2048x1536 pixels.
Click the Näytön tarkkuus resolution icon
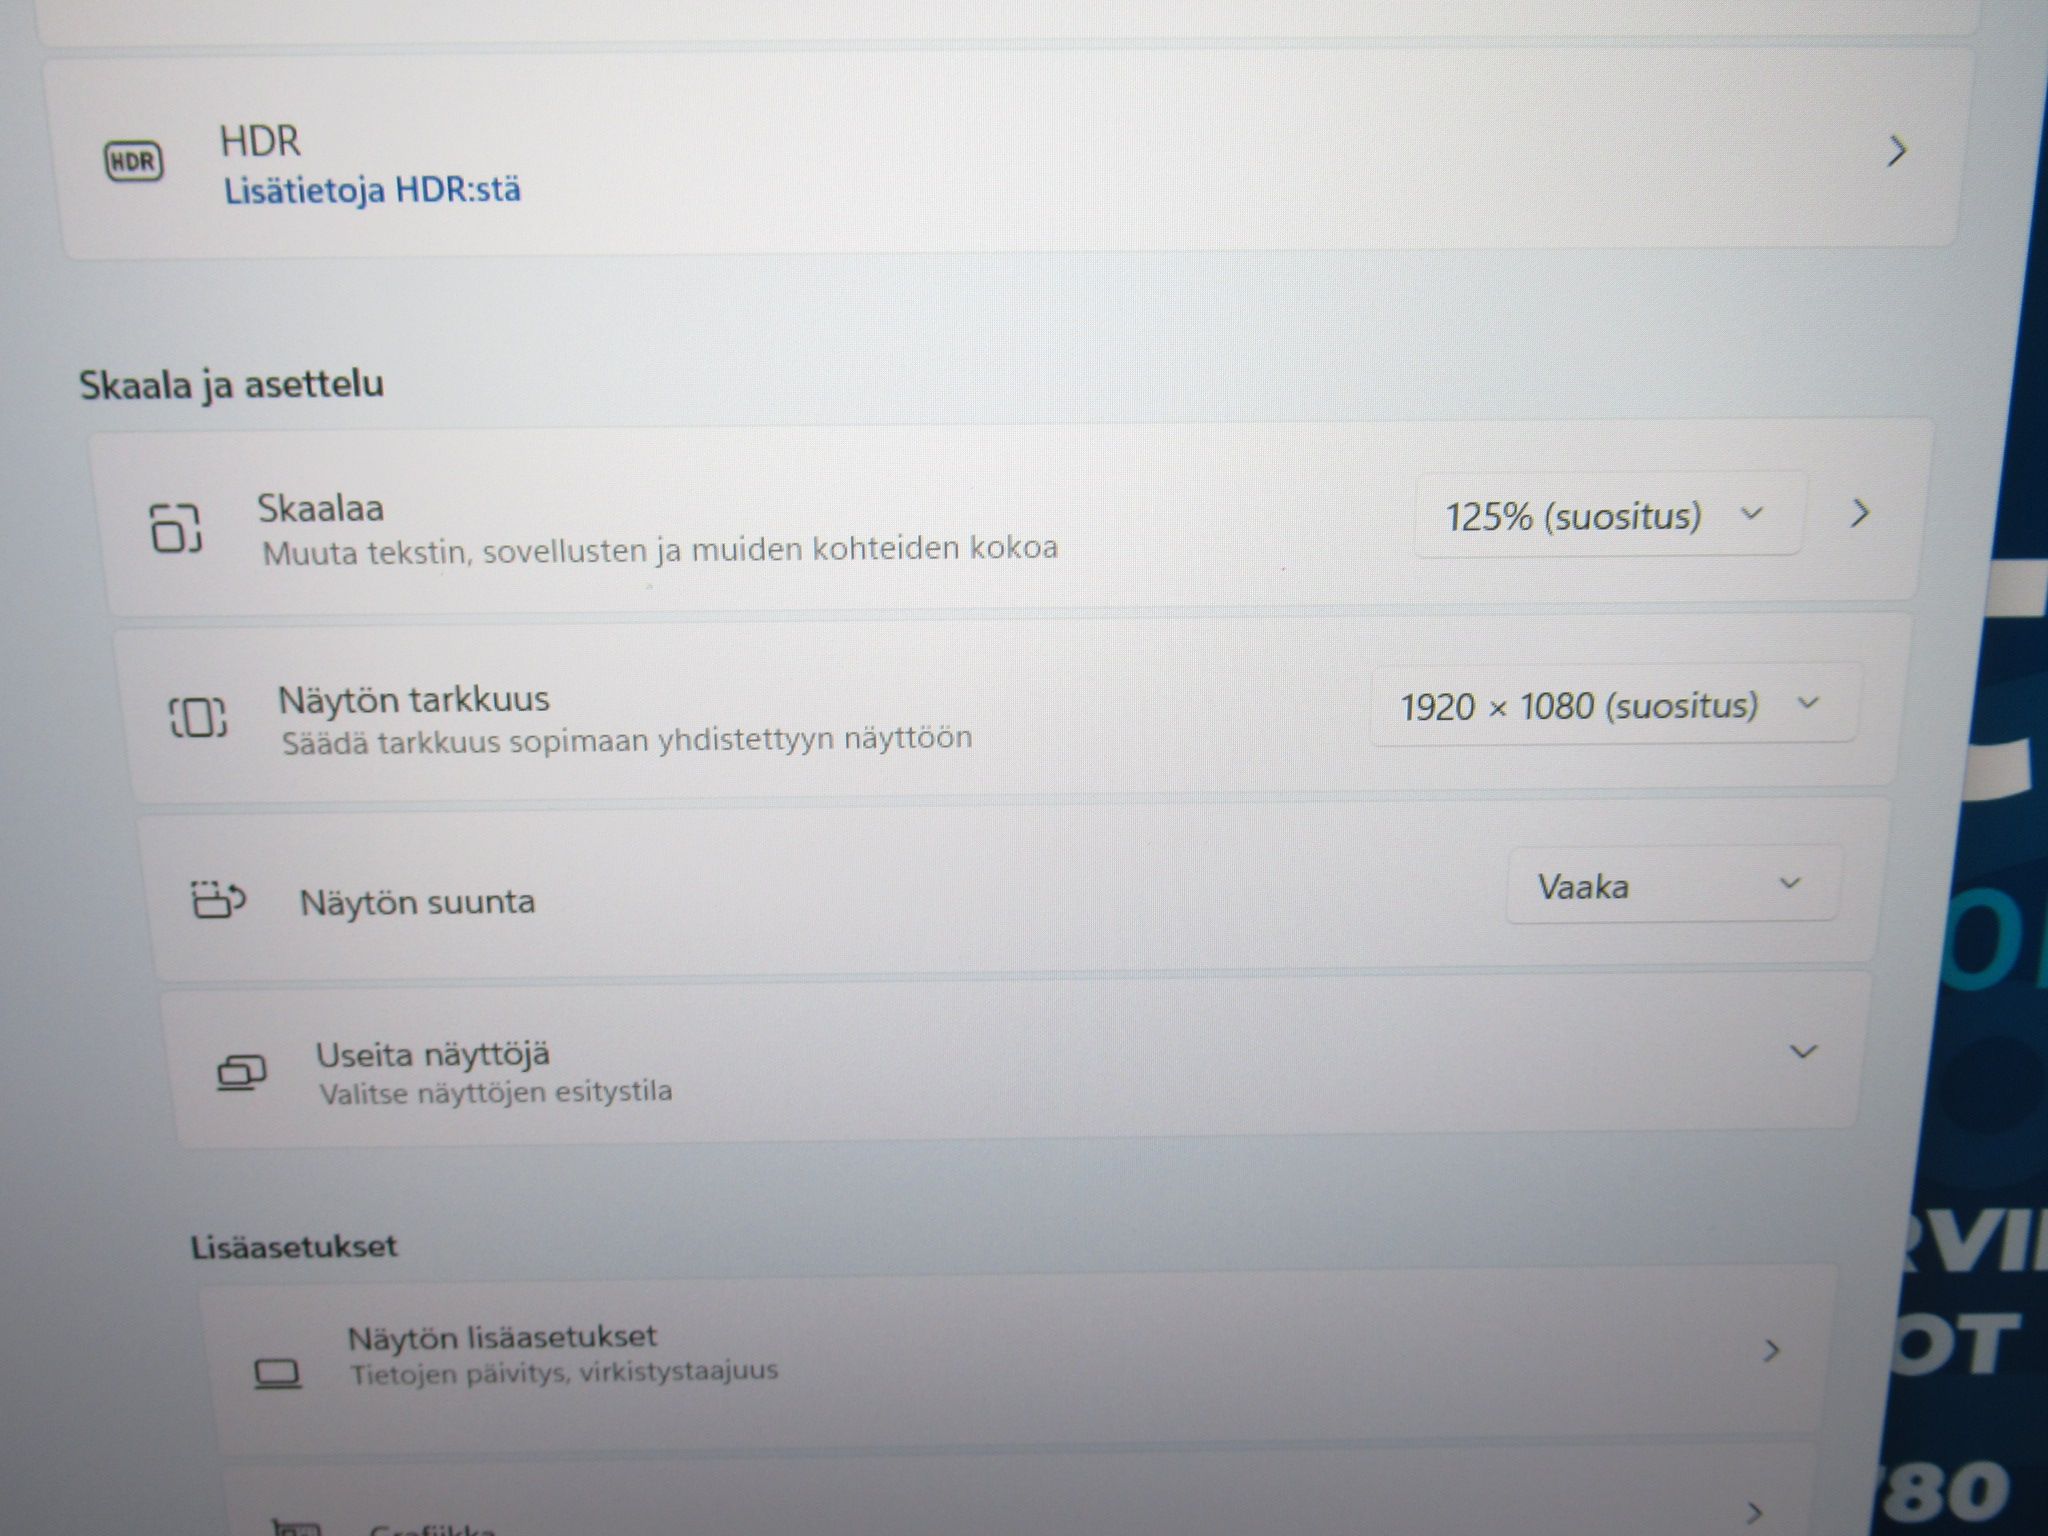(x=198, y=717)
